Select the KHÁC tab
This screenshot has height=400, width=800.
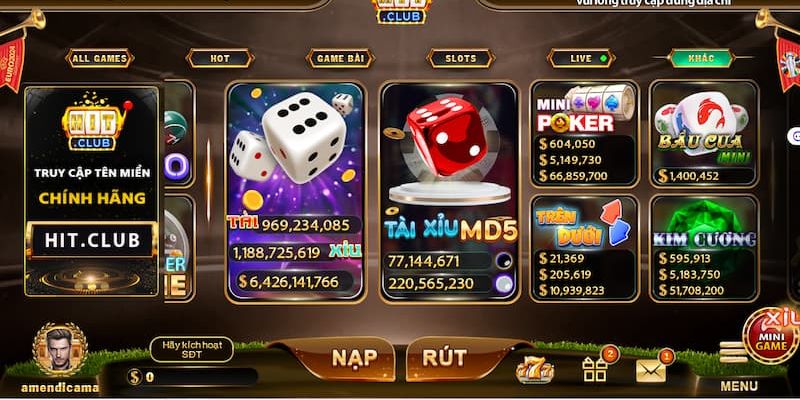click(x=702, y=58)
